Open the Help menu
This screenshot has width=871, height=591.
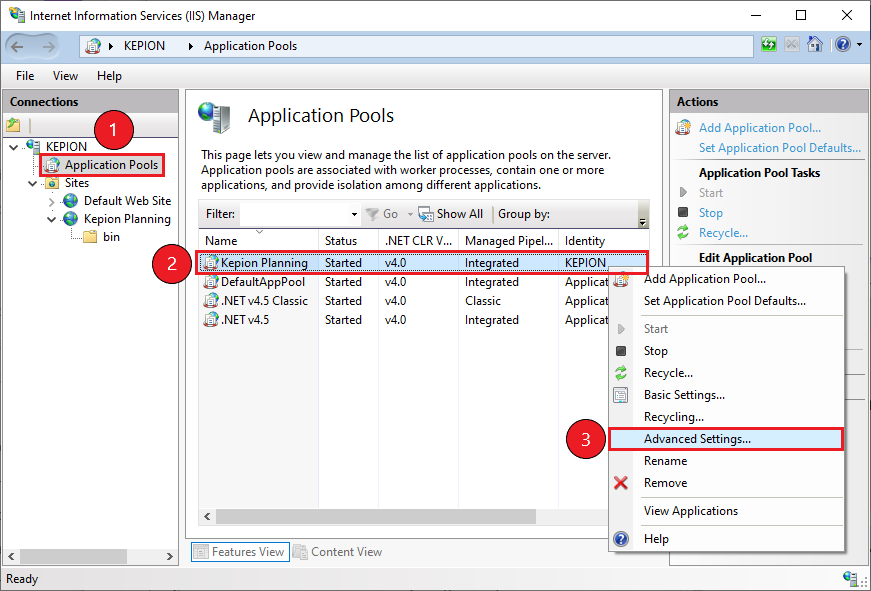point(109,76)
